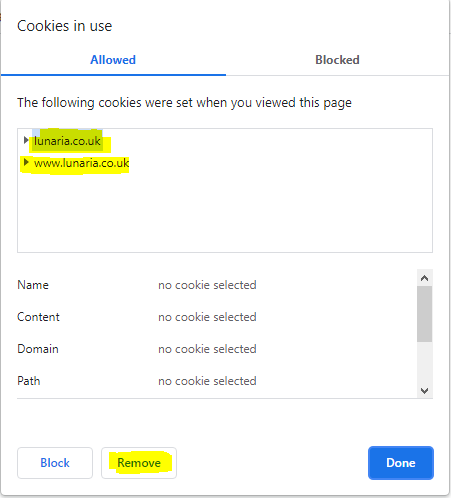Click the scrollbar track below the thumb
The height and width of the screenshot is (498, 451).
coord(424,362)
